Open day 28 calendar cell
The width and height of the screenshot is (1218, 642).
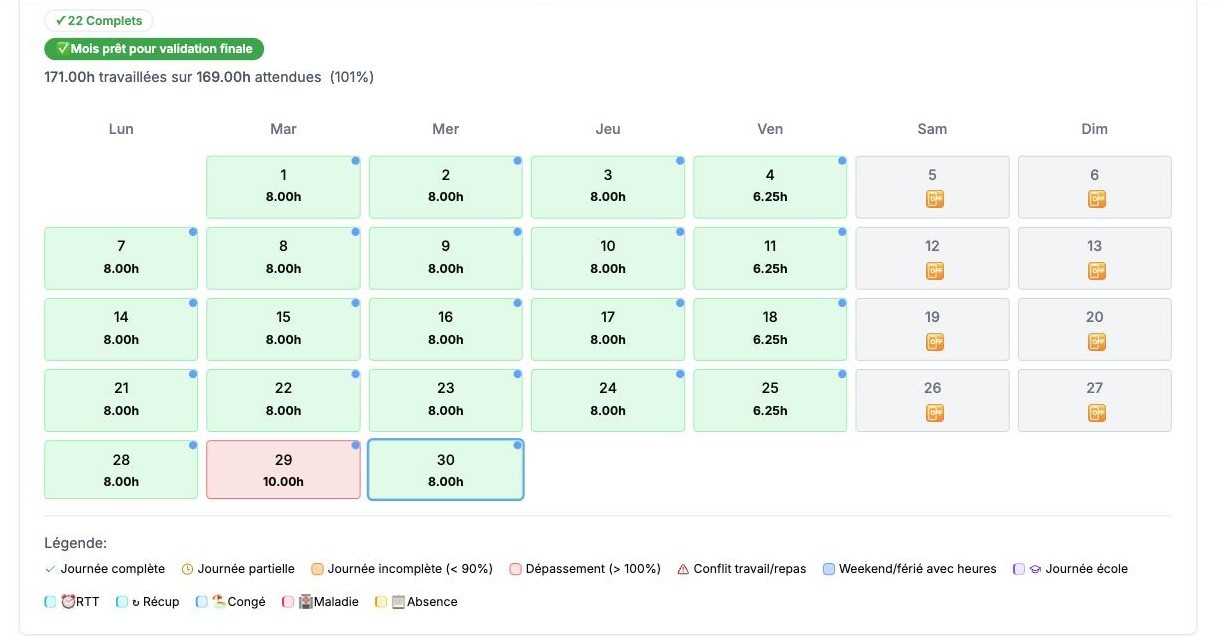121,471
